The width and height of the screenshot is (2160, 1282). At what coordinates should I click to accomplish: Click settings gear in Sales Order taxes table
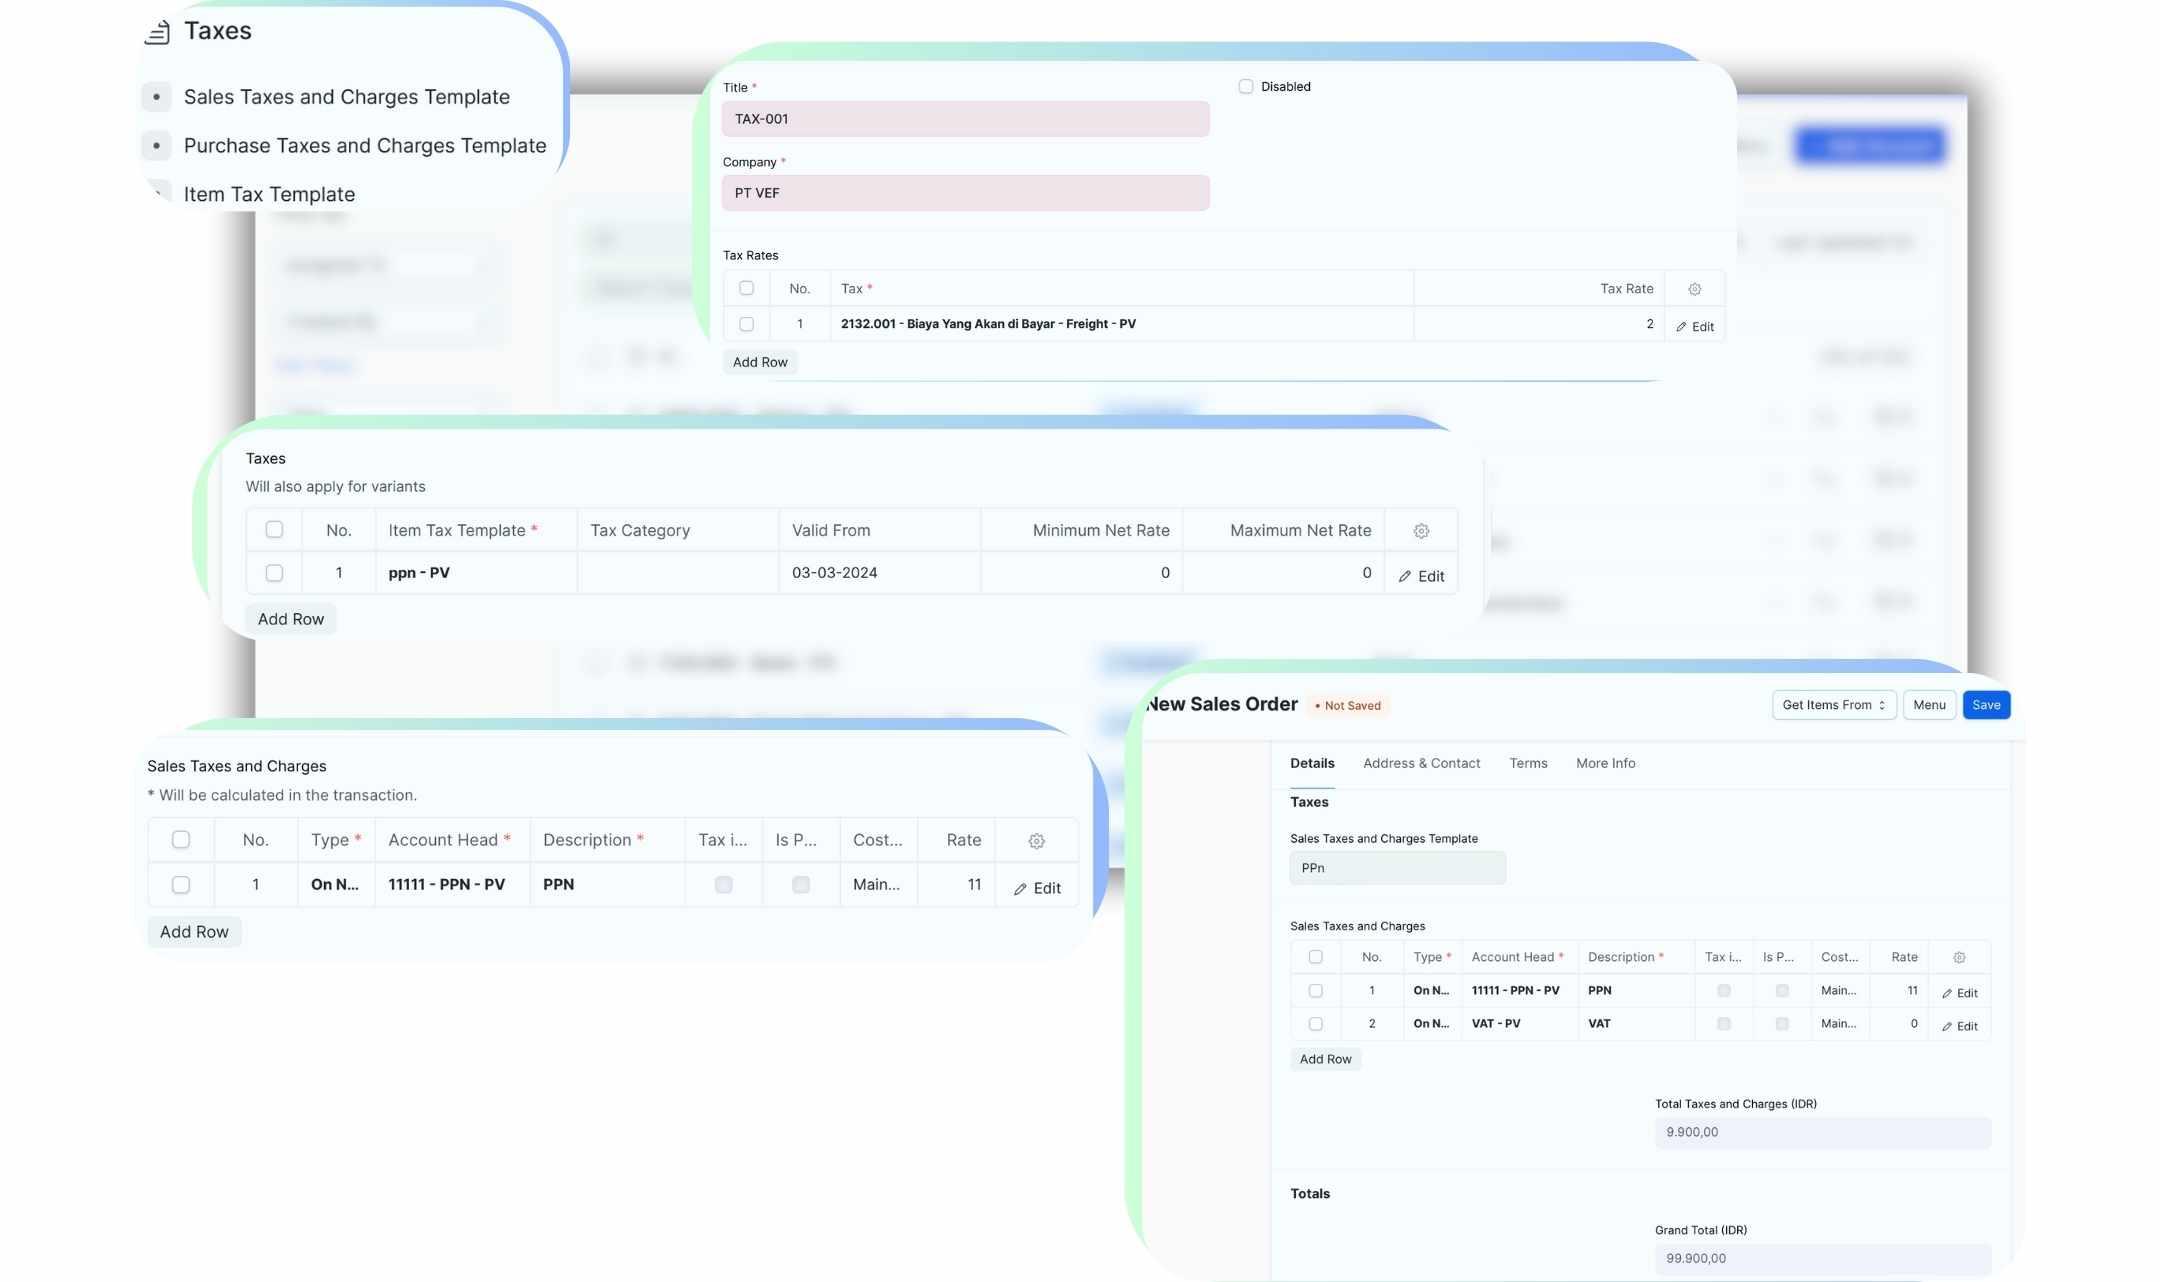(x=1958, y=958)
